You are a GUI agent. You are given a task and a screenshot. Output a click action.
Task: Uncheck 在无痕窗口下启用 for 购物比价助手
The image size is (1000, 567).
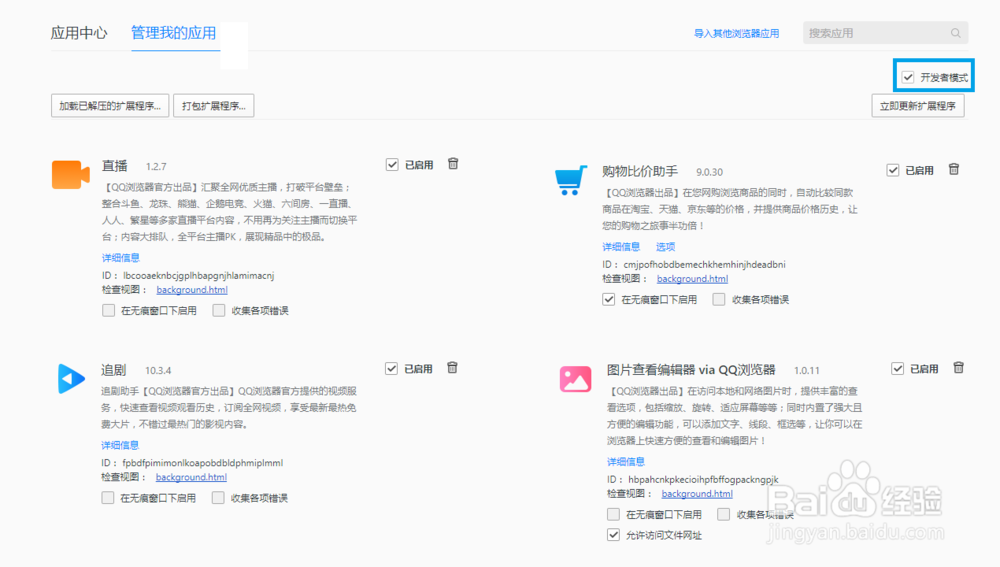(x=609, y=300)
